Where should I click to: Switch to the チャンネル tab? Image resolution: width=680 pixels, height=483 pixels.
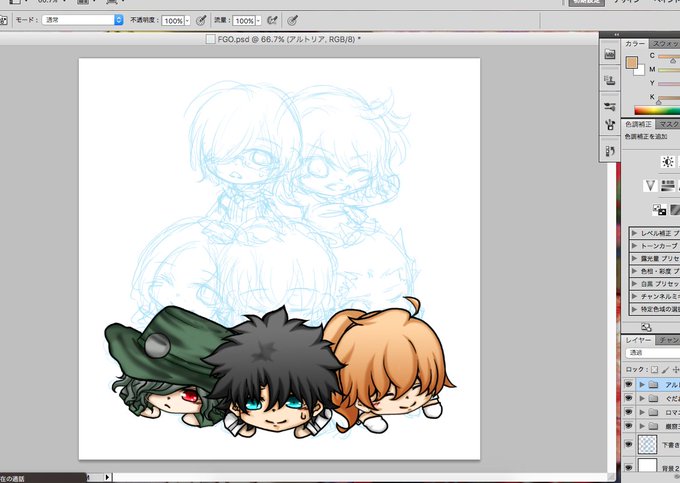(x=668, y=340)
